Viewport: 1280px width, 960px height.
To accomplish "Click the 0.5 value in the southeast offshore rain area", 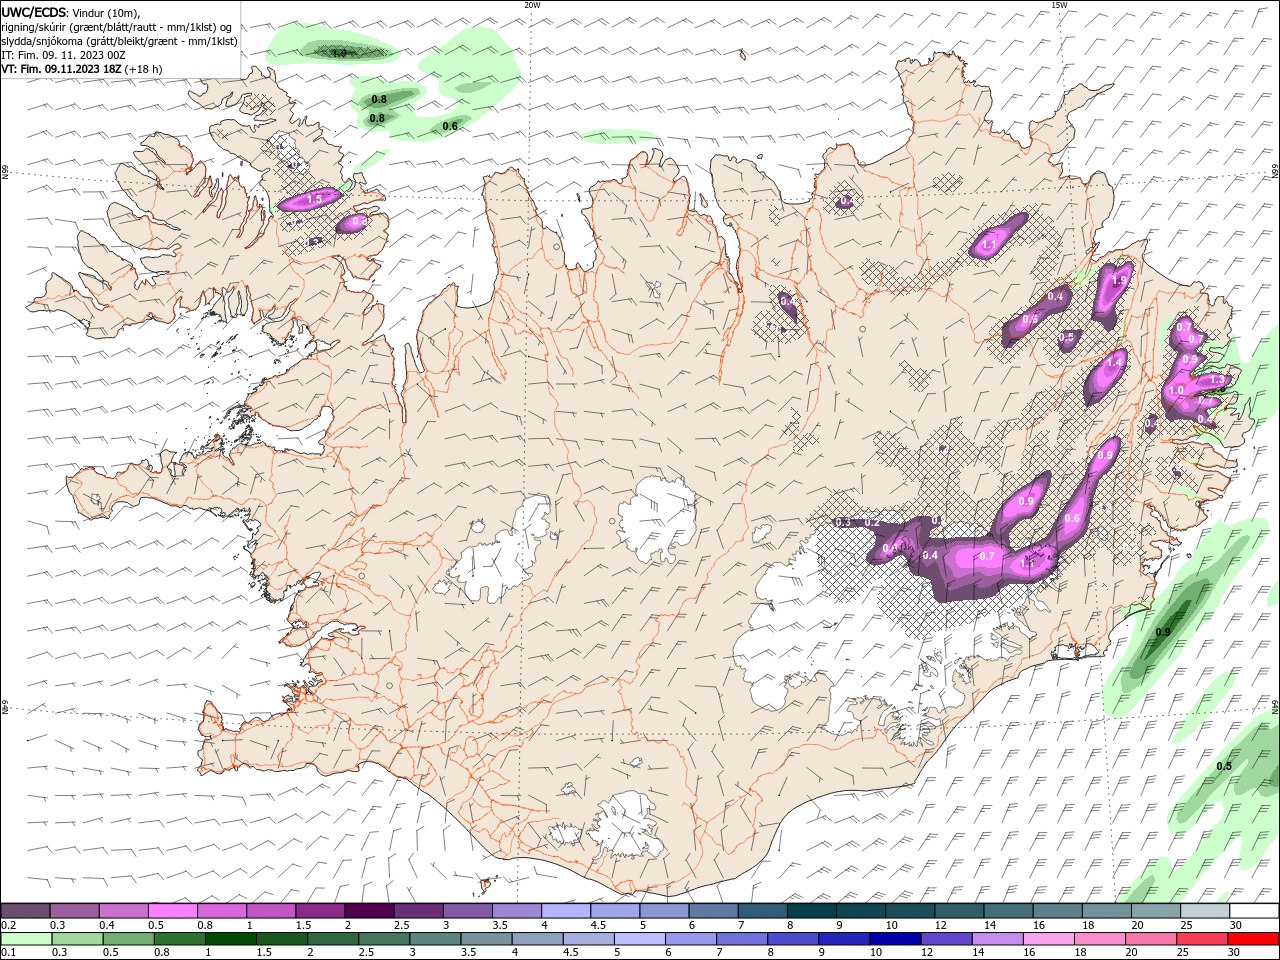I will 1224,766.
